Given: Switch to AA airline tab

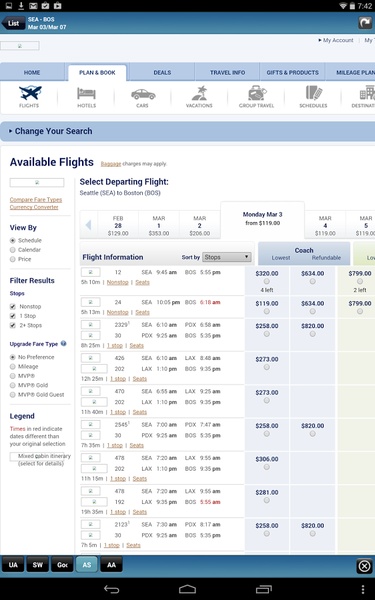Looking at the screenshot, I should pos(111,564).
